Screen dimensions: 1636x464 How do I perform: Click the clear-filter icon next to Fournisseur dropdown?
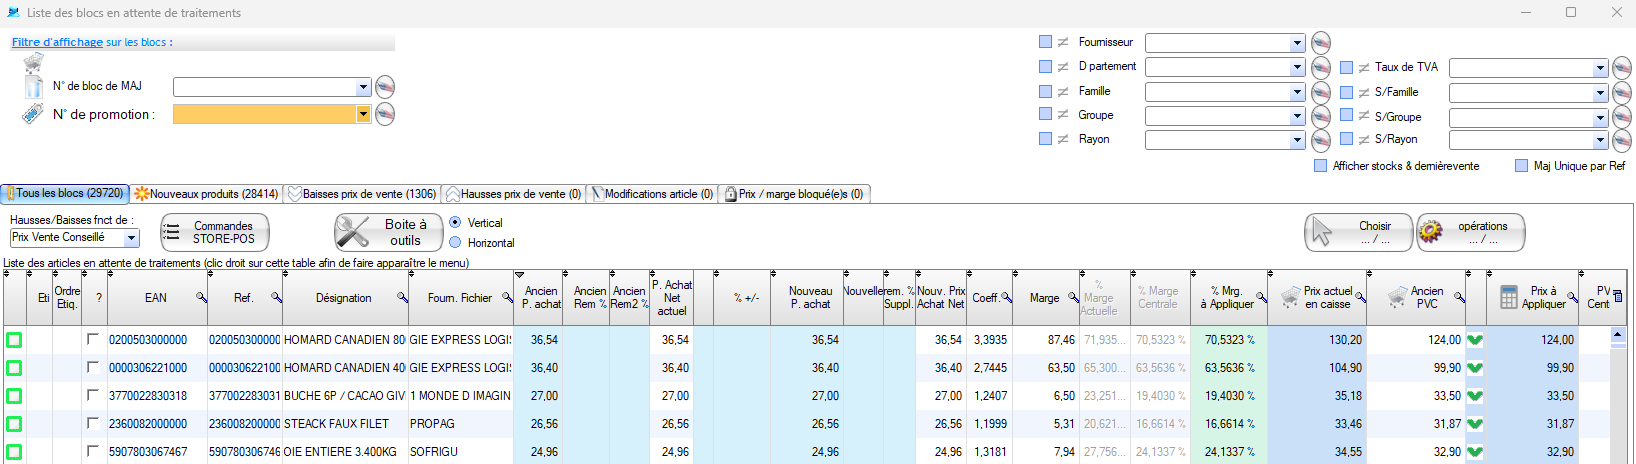click(x=1321, y=43)
